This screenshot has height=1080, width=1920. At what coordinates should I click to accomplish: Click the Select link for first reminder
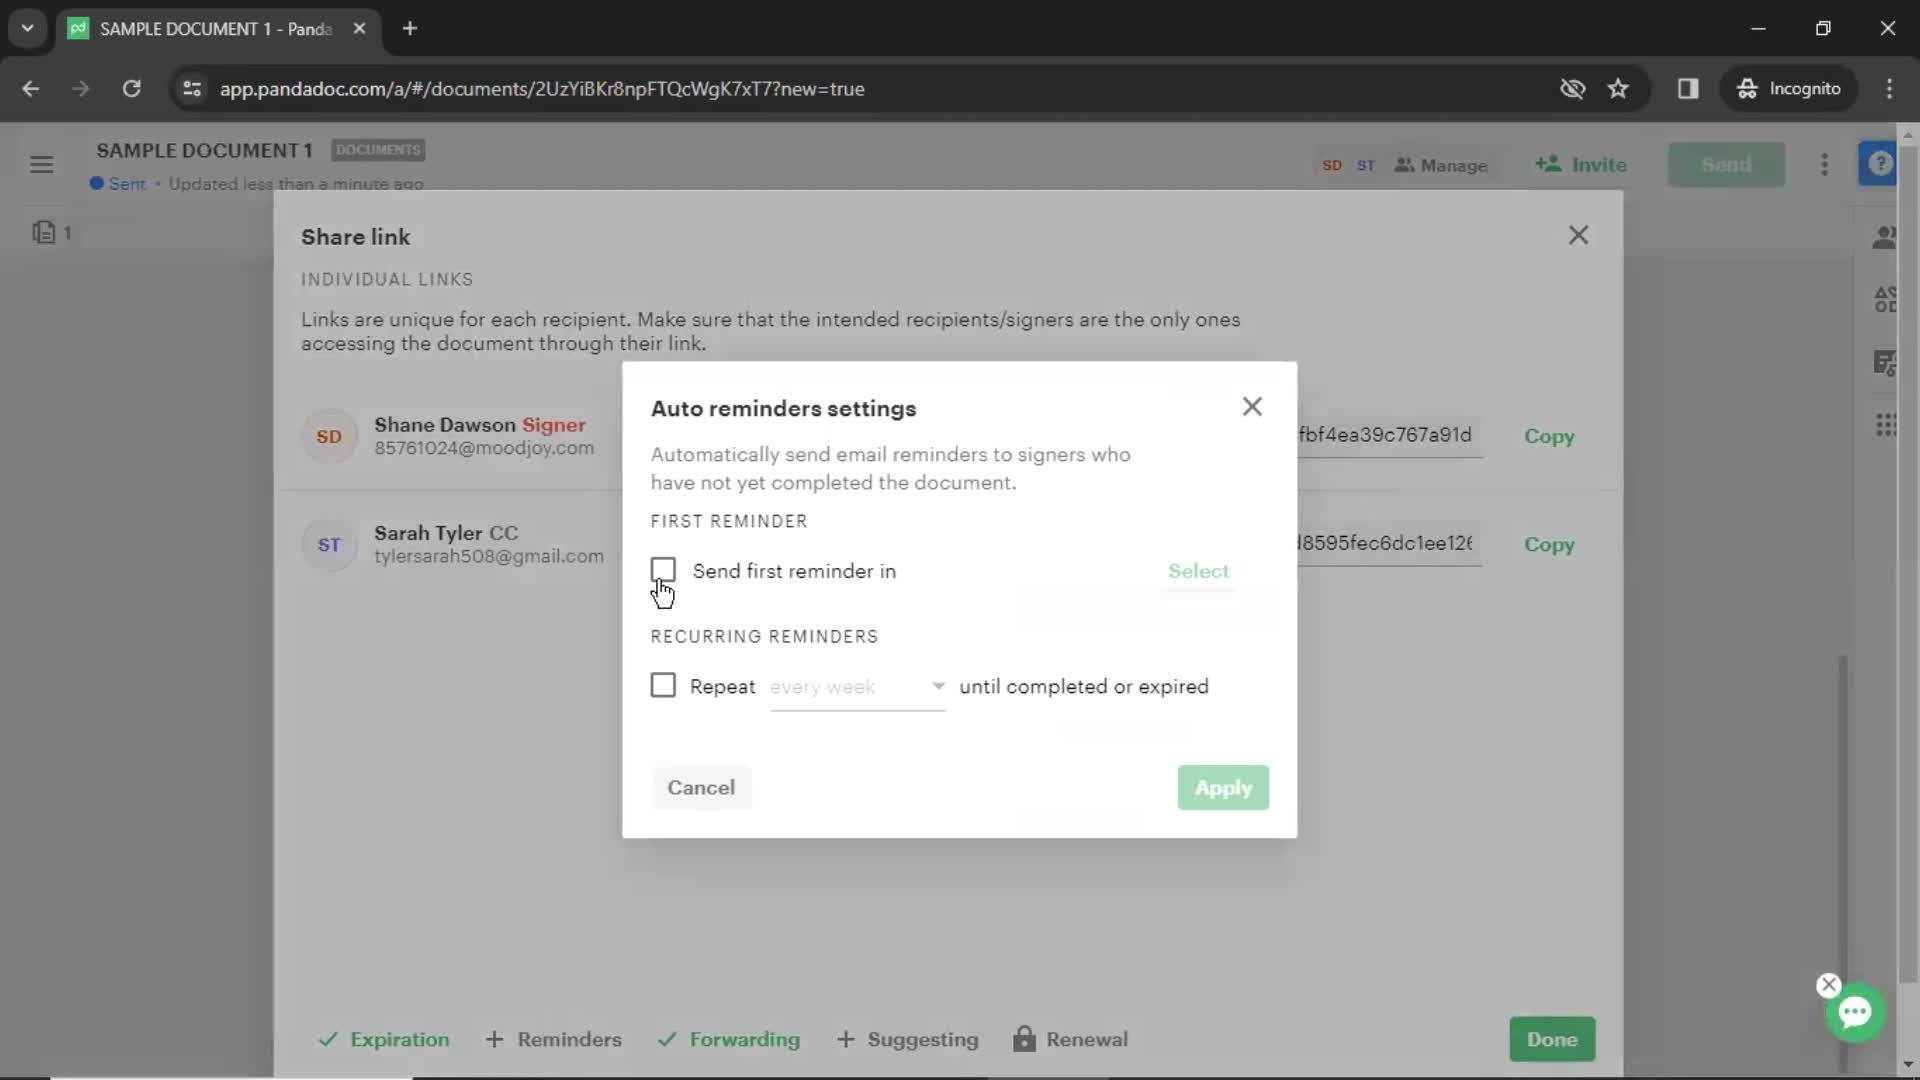pyautogui.click(x=1197, y=571)
